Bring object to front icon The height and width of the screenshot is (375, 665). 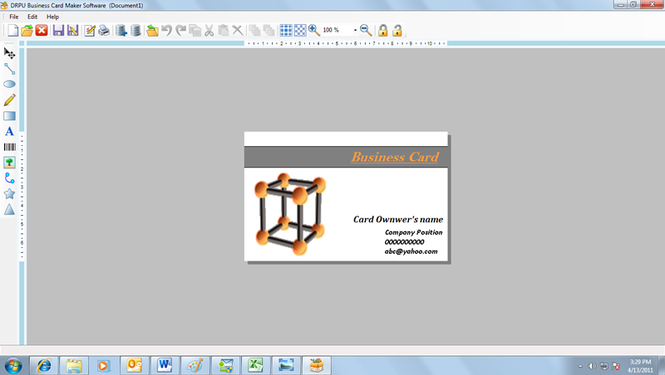(254, 31)
